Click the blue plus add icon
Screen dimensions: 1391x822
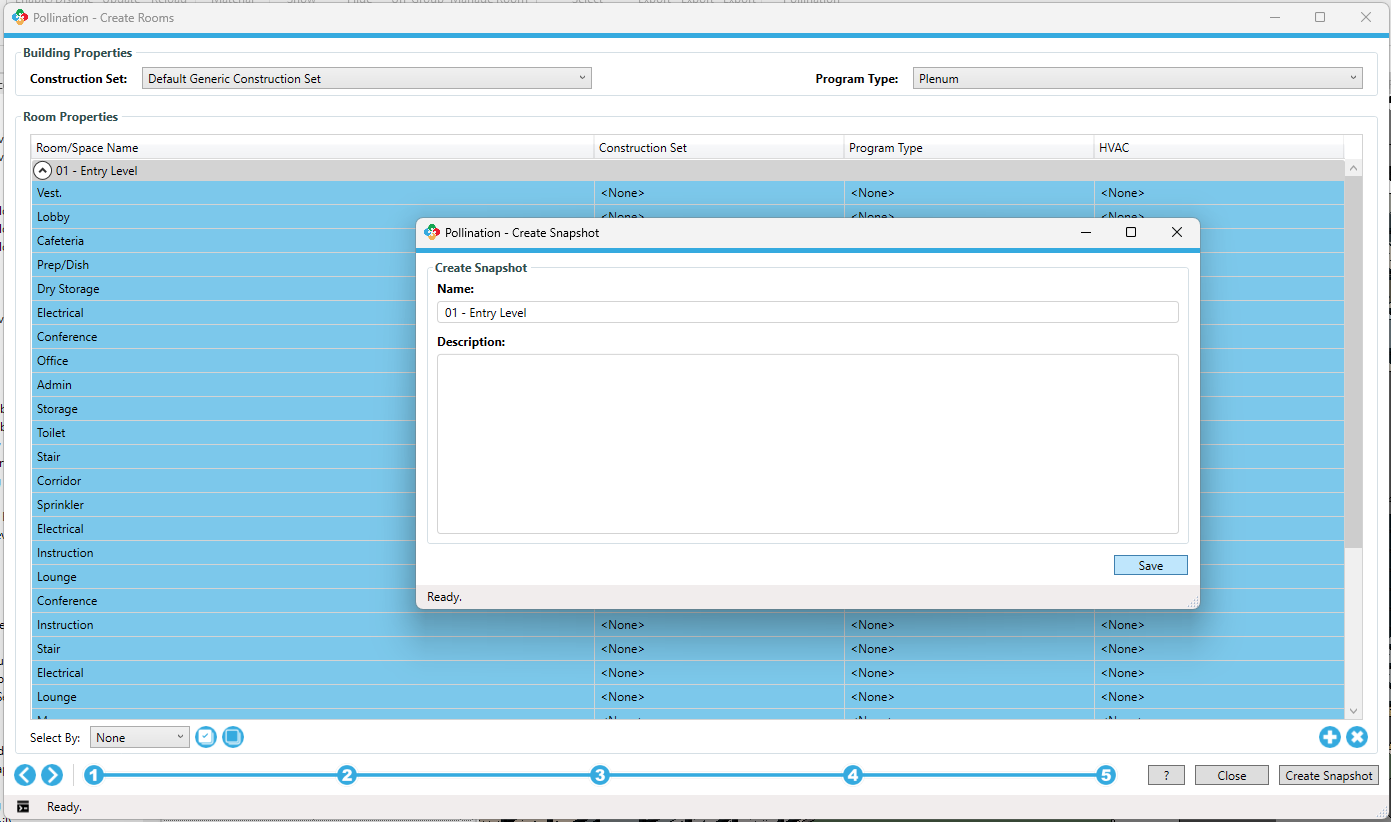[1329, 737]
